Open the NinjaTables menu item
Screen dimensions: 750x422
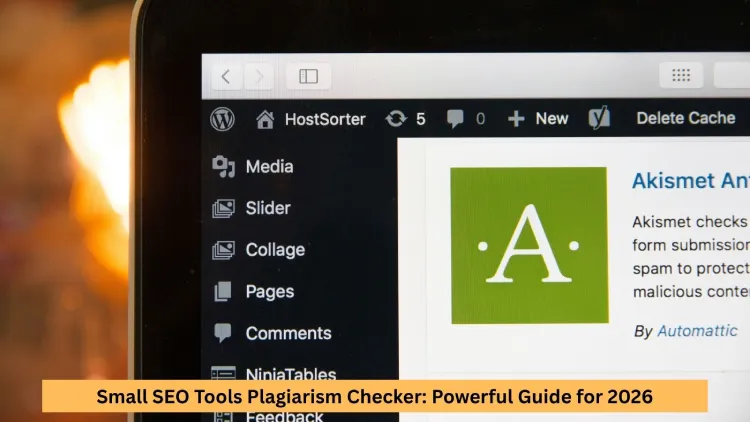(x=291, y=374)
